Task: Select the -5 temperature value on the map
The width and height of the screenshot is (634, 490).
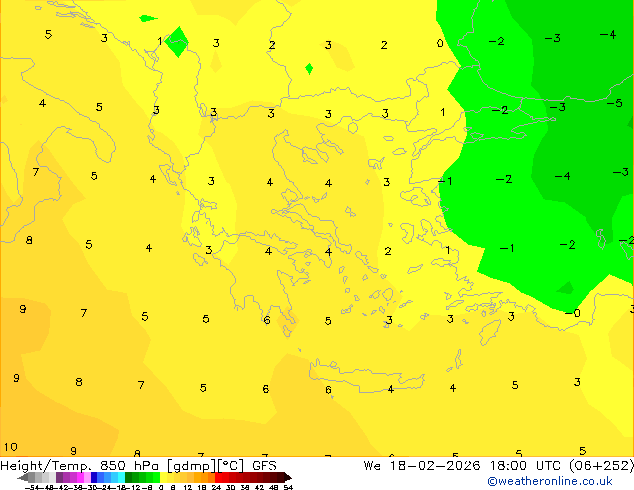Action: point(615,103)
